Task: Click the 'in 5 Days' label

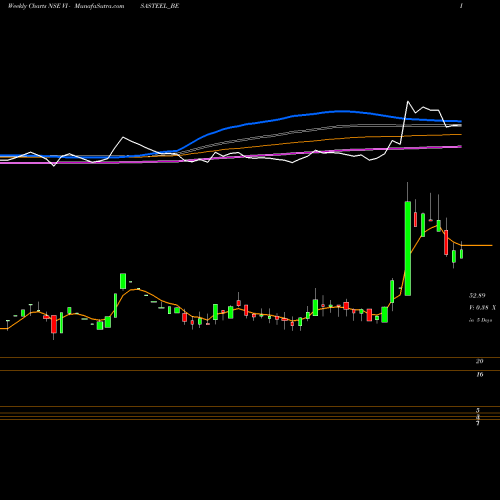Action: (x=480, y=320)
